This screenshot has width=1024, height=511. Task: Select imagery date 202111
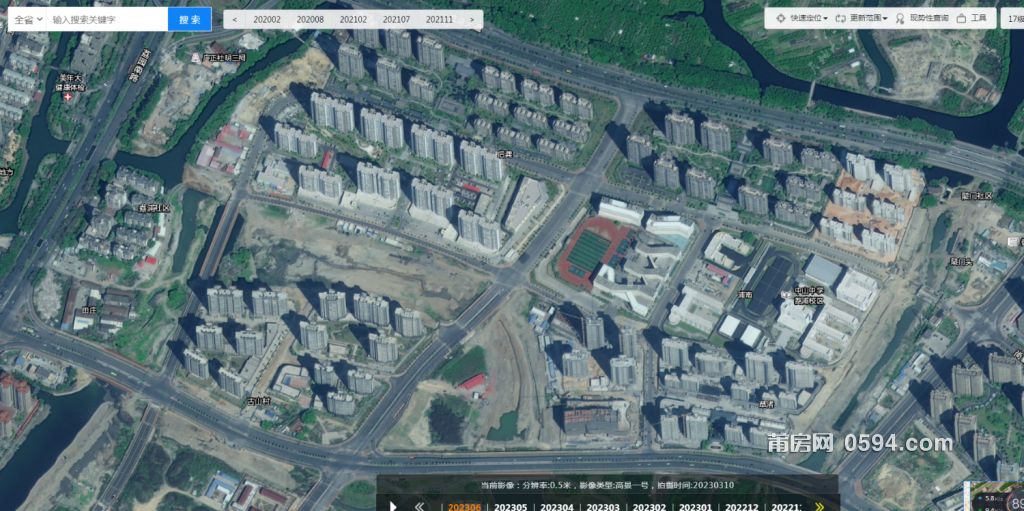pyautogui.click(x=440, y=20)
